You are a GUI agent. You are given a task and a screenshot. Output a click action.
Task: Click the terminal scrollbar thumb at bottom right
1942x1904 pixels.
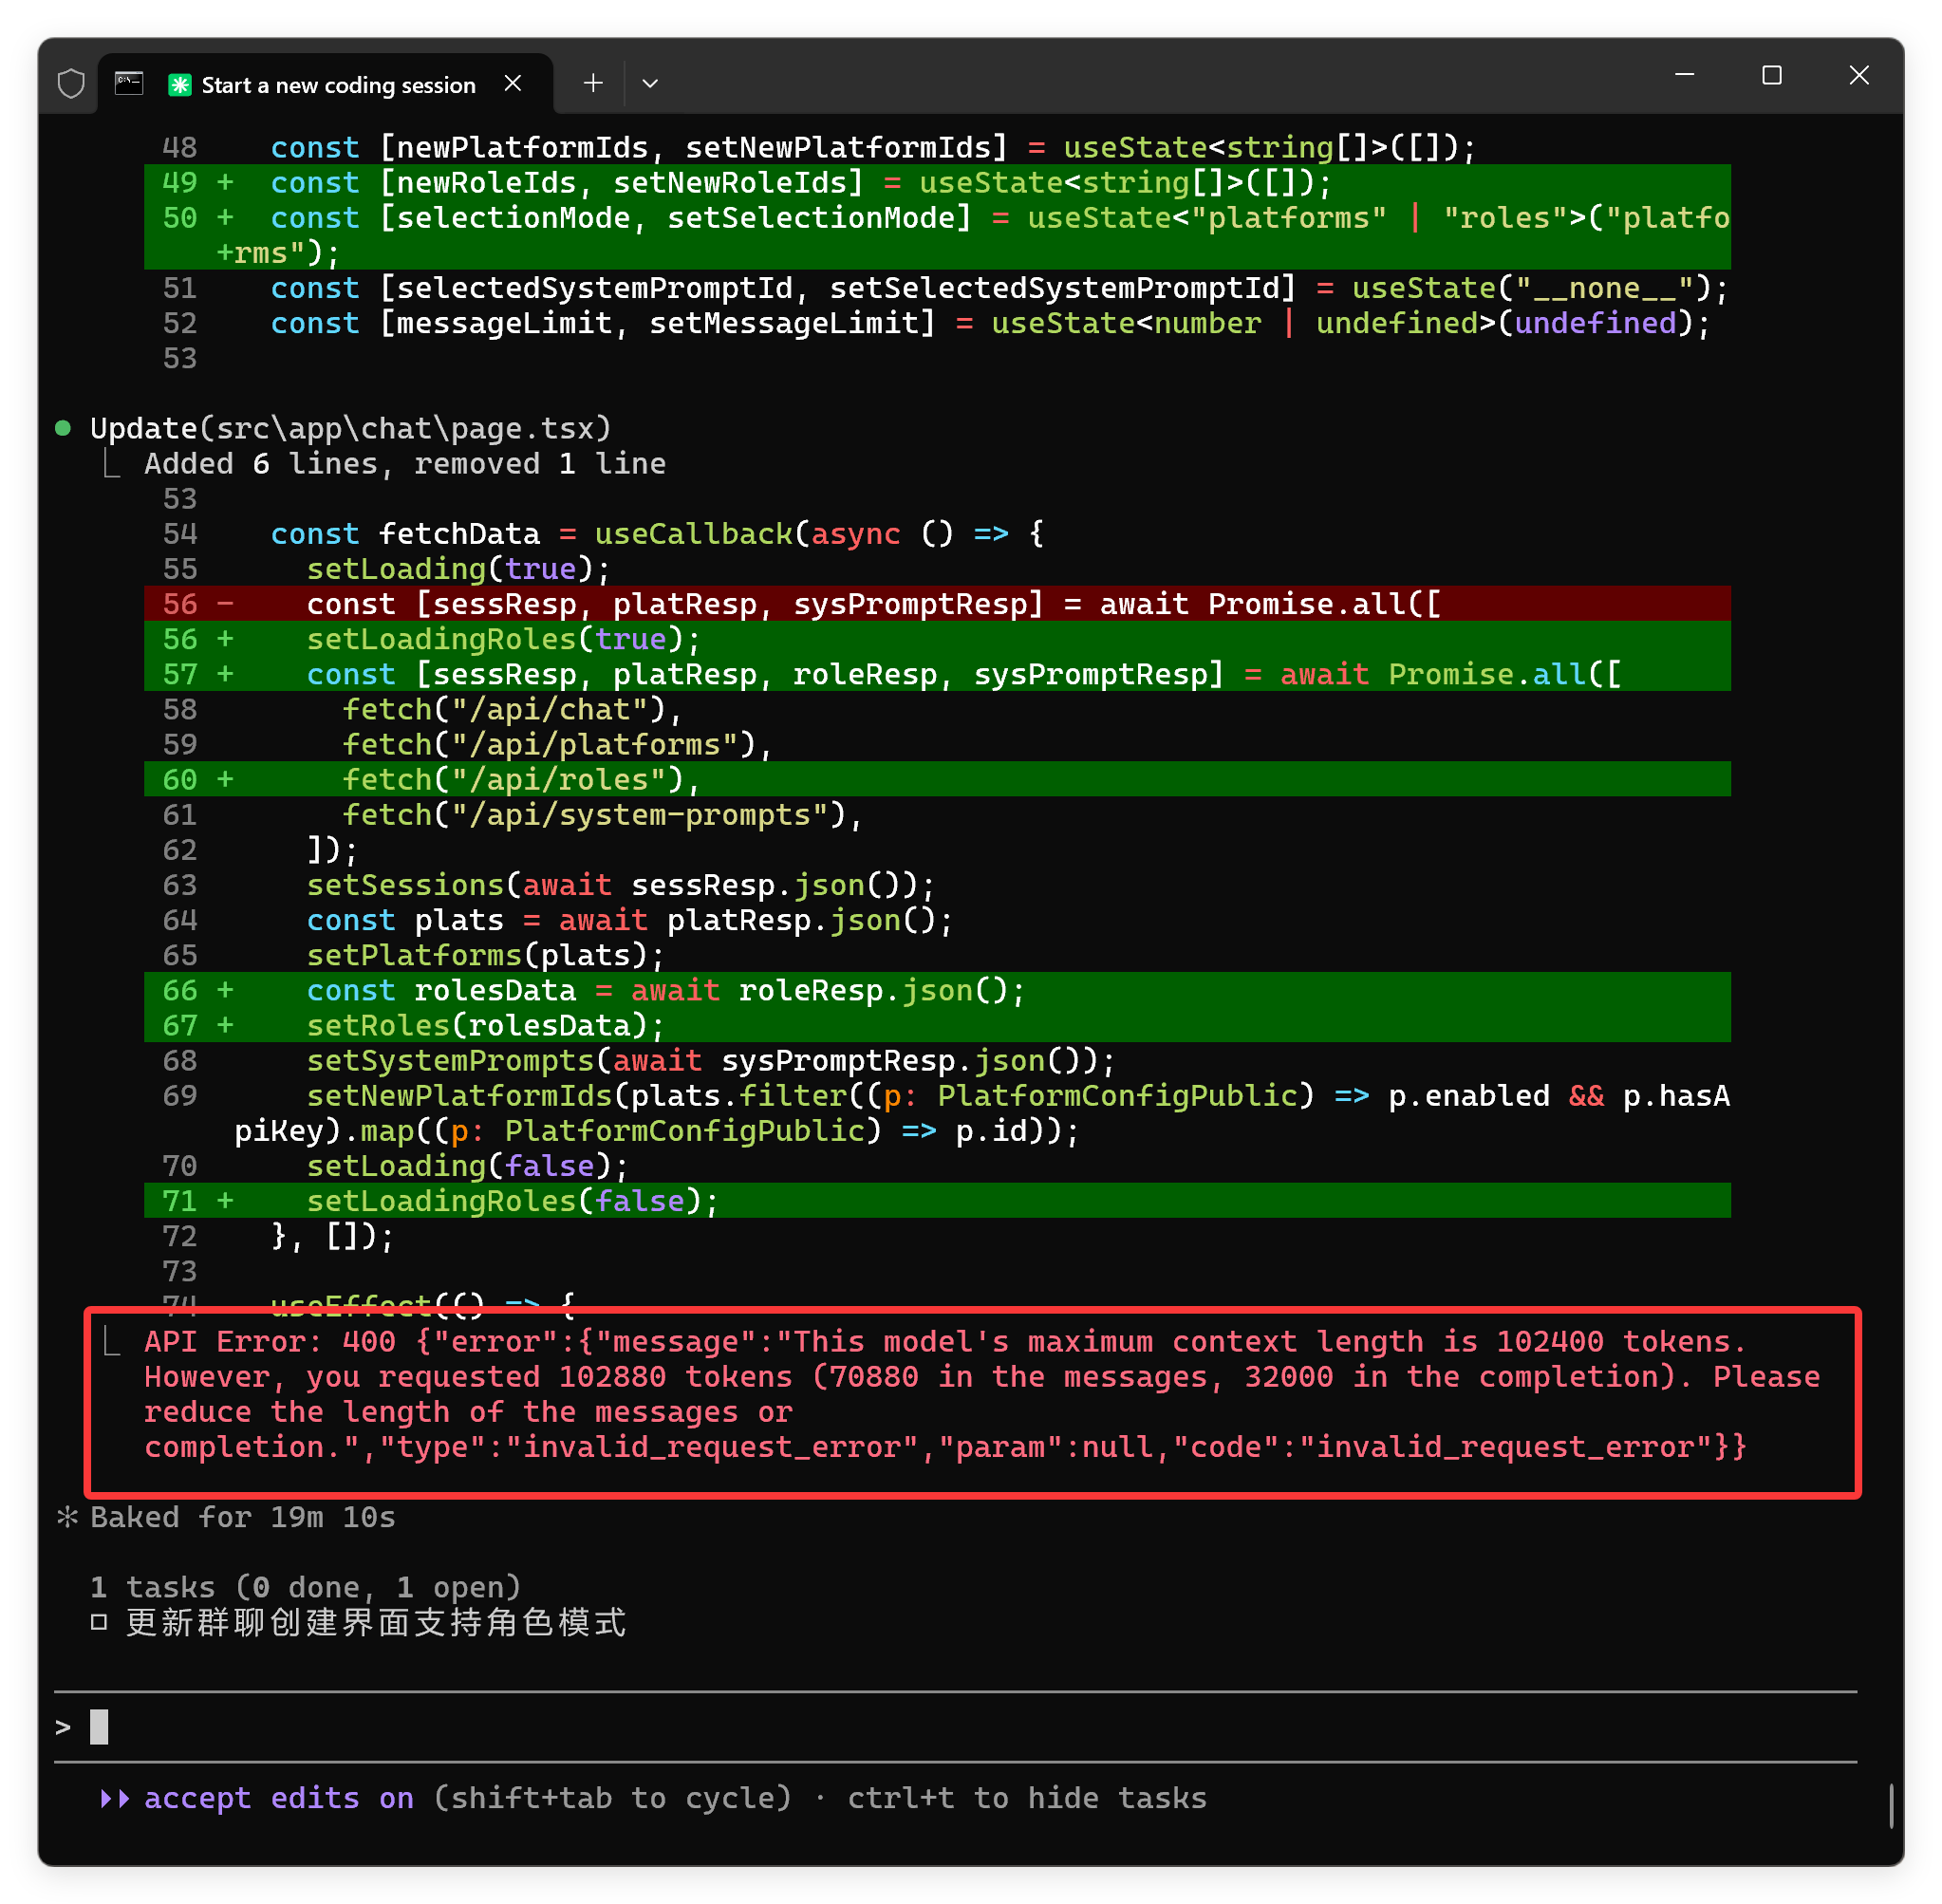pos(1890,1805)
